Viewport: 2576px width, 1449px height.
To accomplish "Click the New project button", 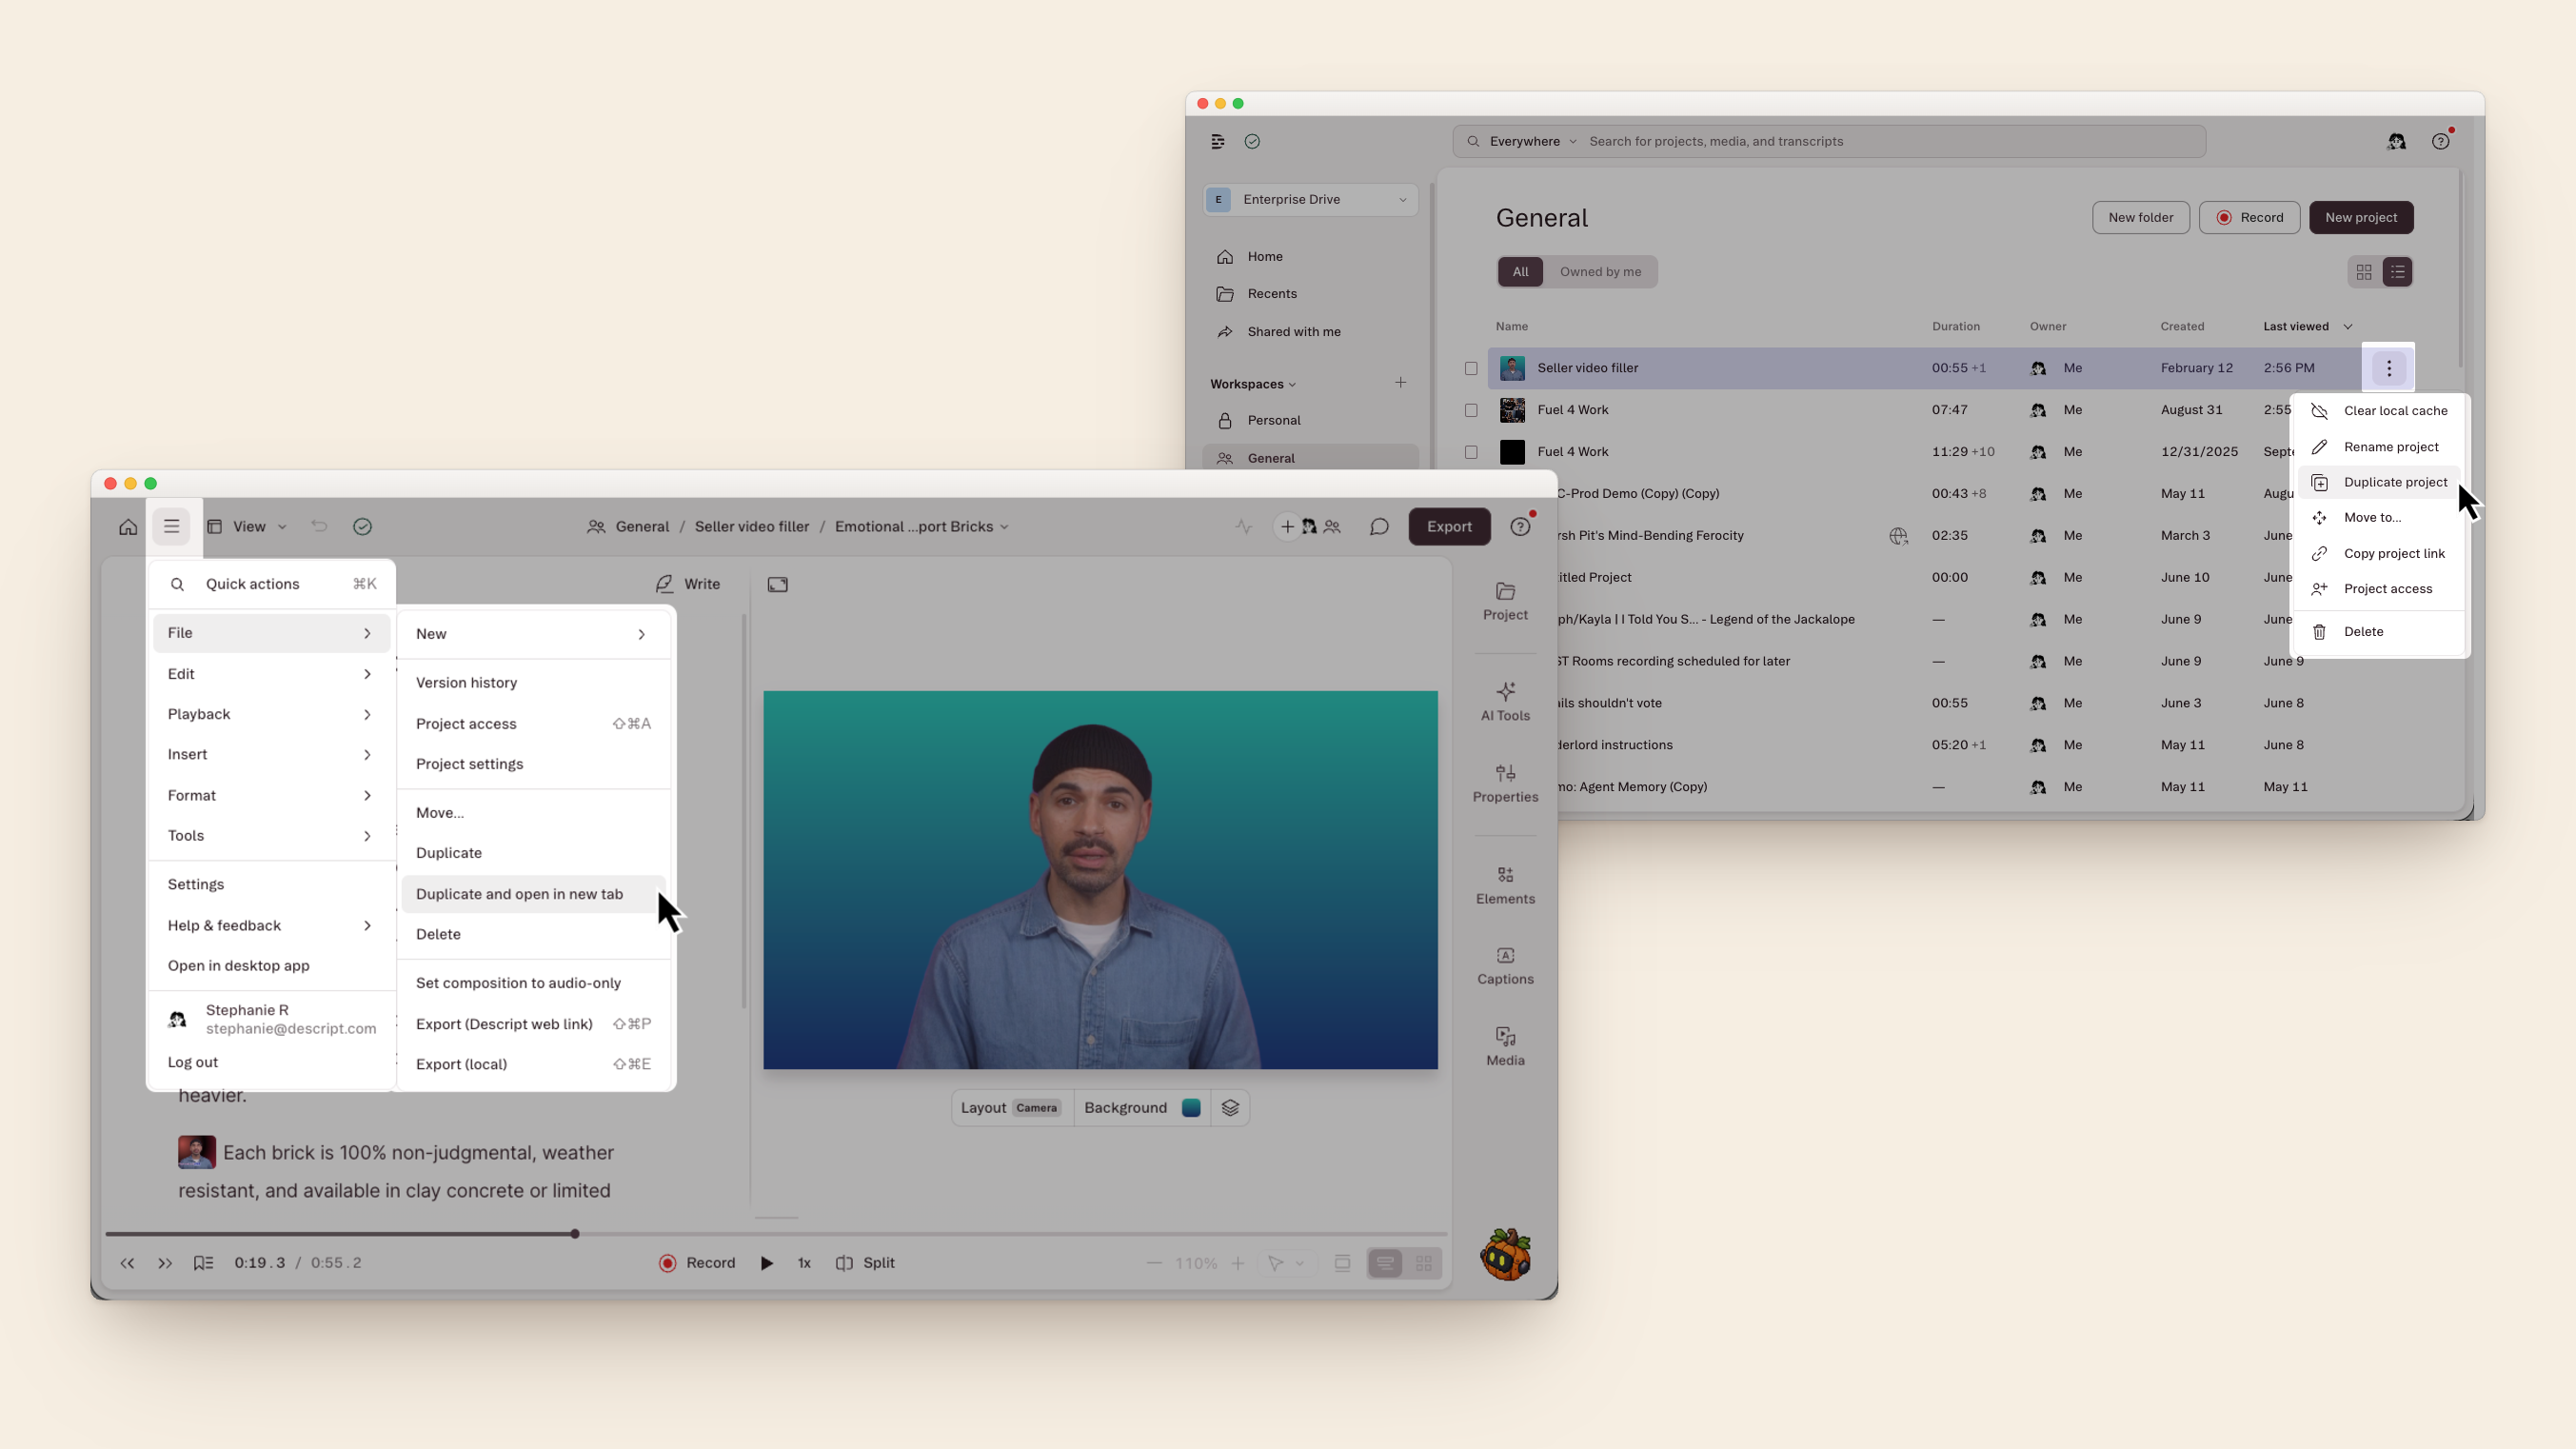I will [2360, 217].
